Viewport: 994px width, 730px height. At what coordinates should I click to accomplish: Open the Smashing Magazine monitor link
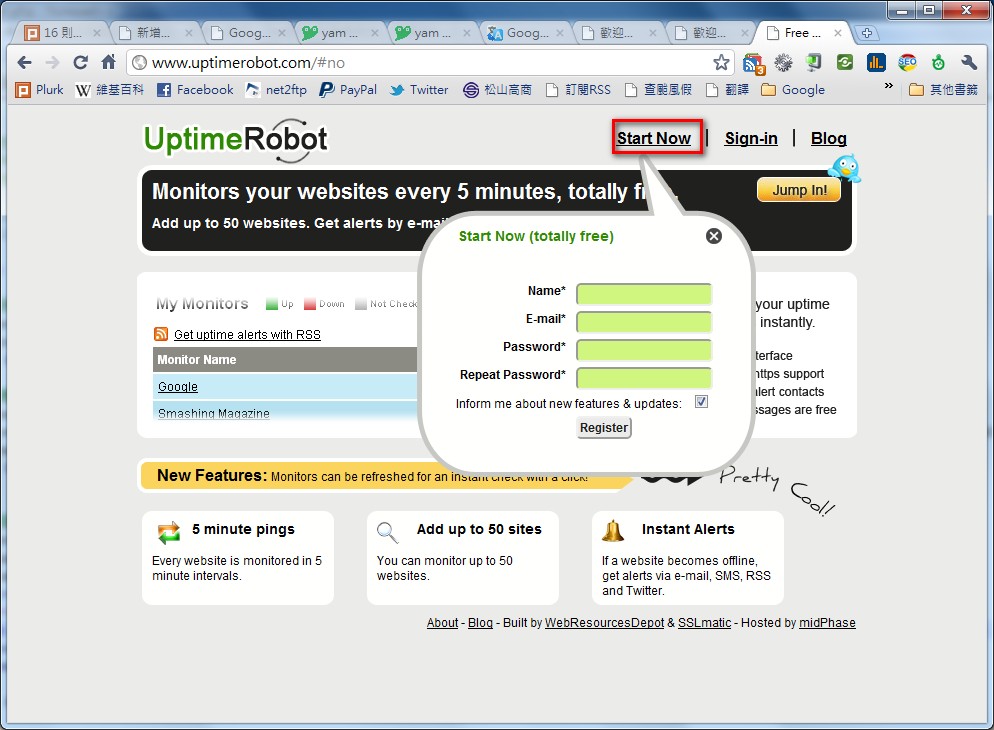coord(214,413)
